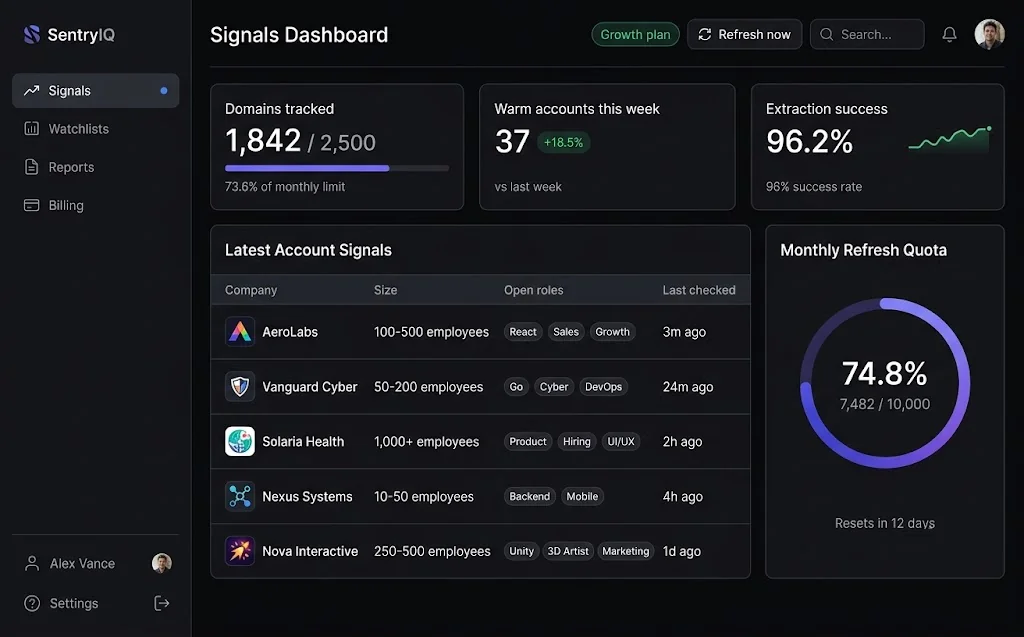The width and height of the screenshot is (1024, 637).
Task: Open the Reports sidebar item
Action: click(x=95, y=167)
